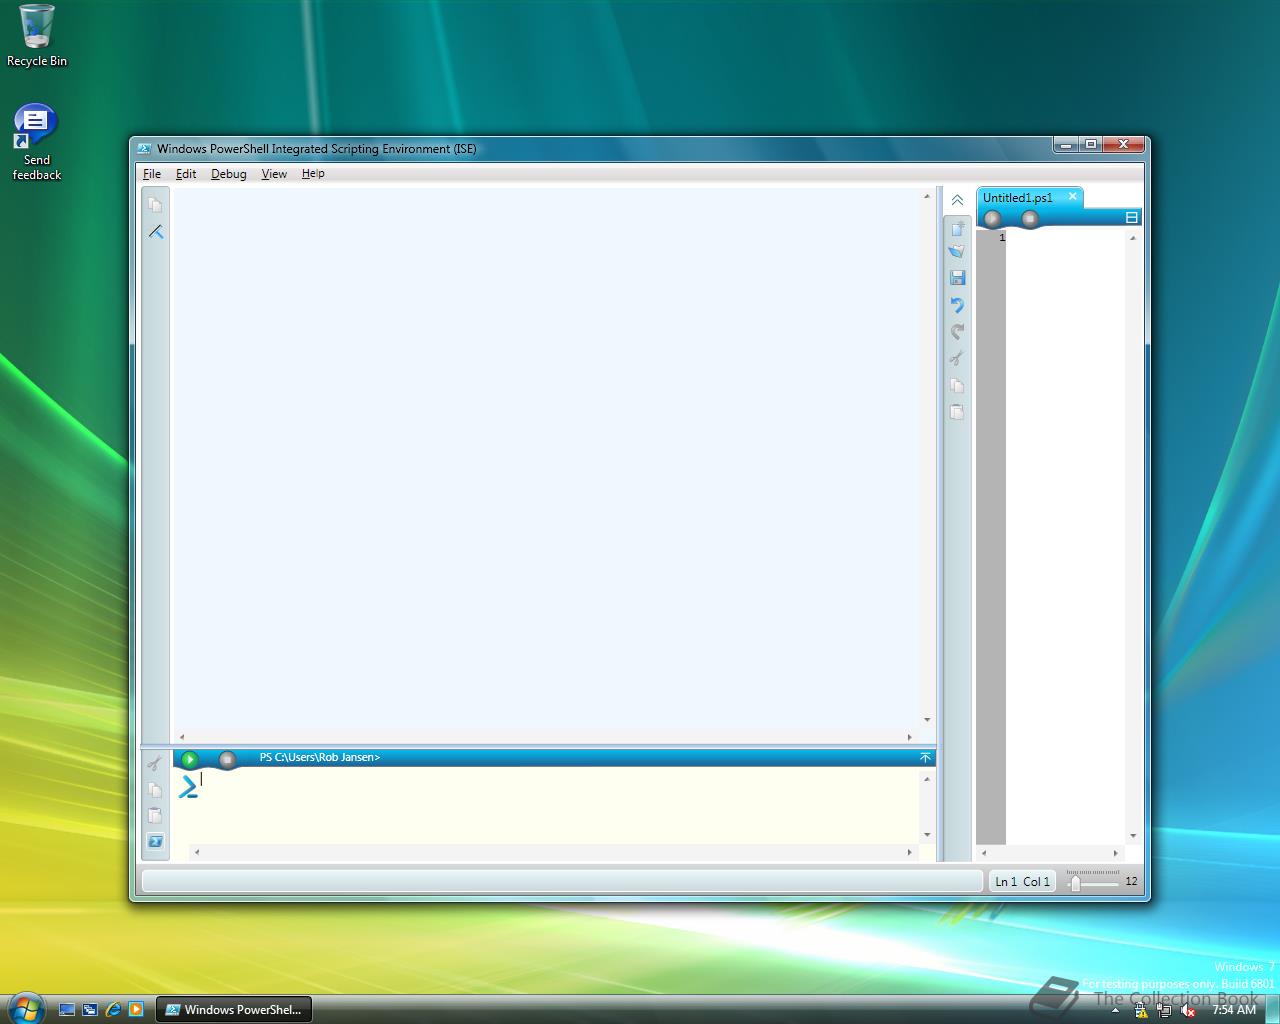Click the Cut scissors icon in command pane

[x=154, y=764]
